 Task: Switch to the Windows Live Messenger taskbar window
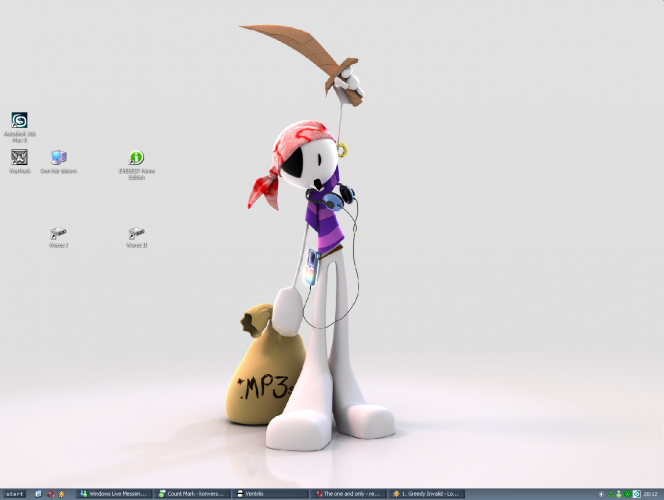[116, 494]
